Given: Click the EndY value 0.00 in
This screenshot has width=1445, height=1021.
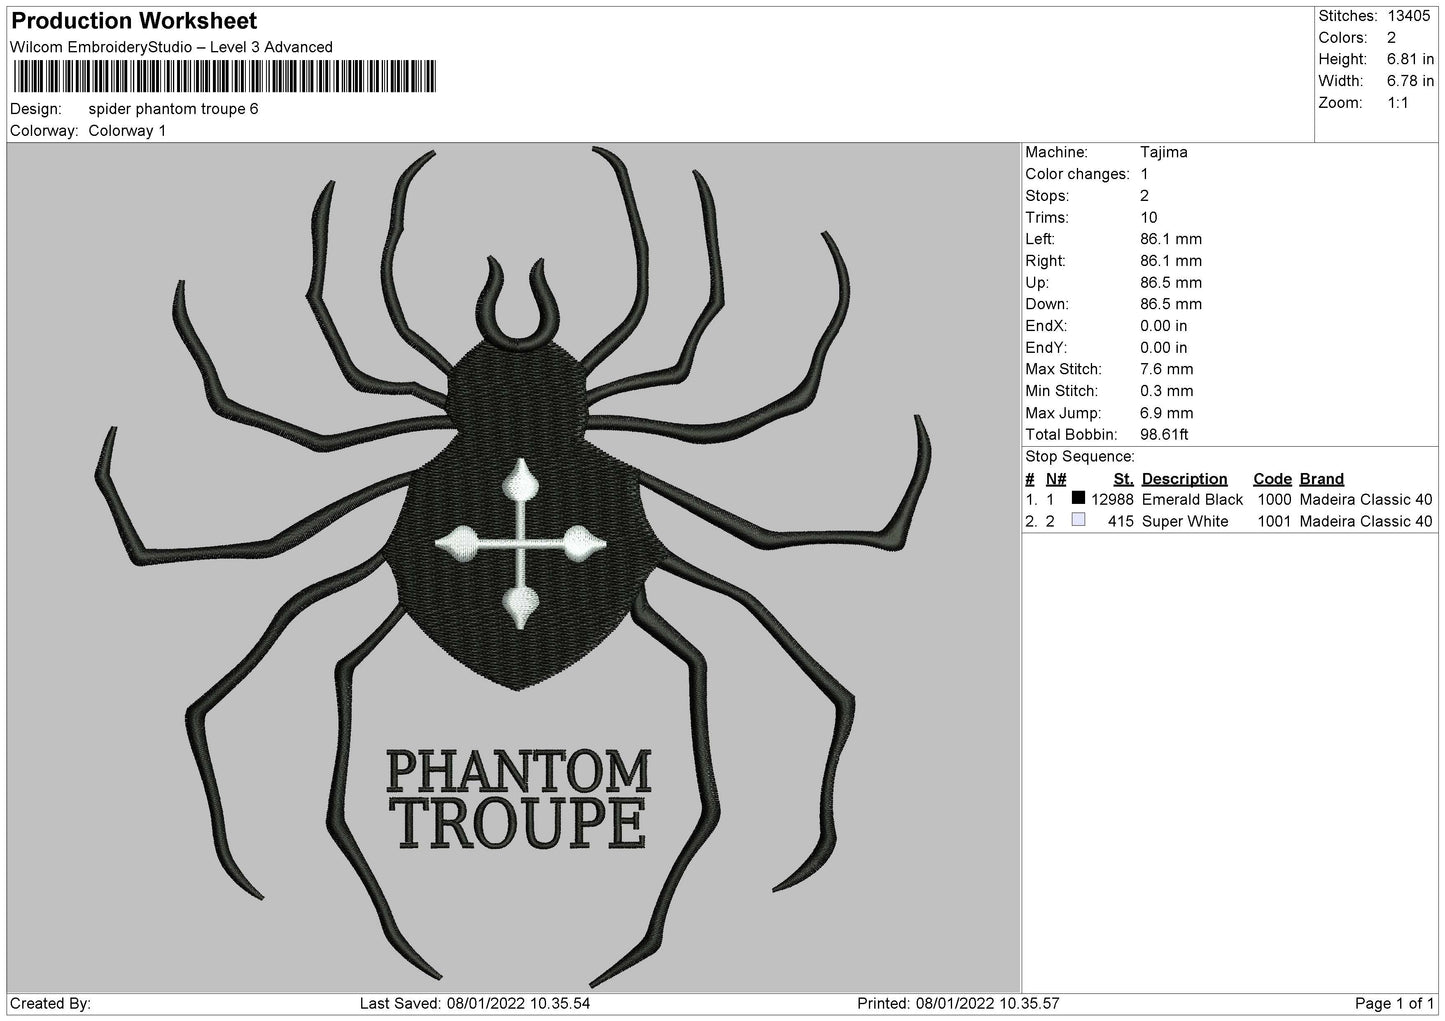Looking at the screenshot, I should (x=1164, y=348).
